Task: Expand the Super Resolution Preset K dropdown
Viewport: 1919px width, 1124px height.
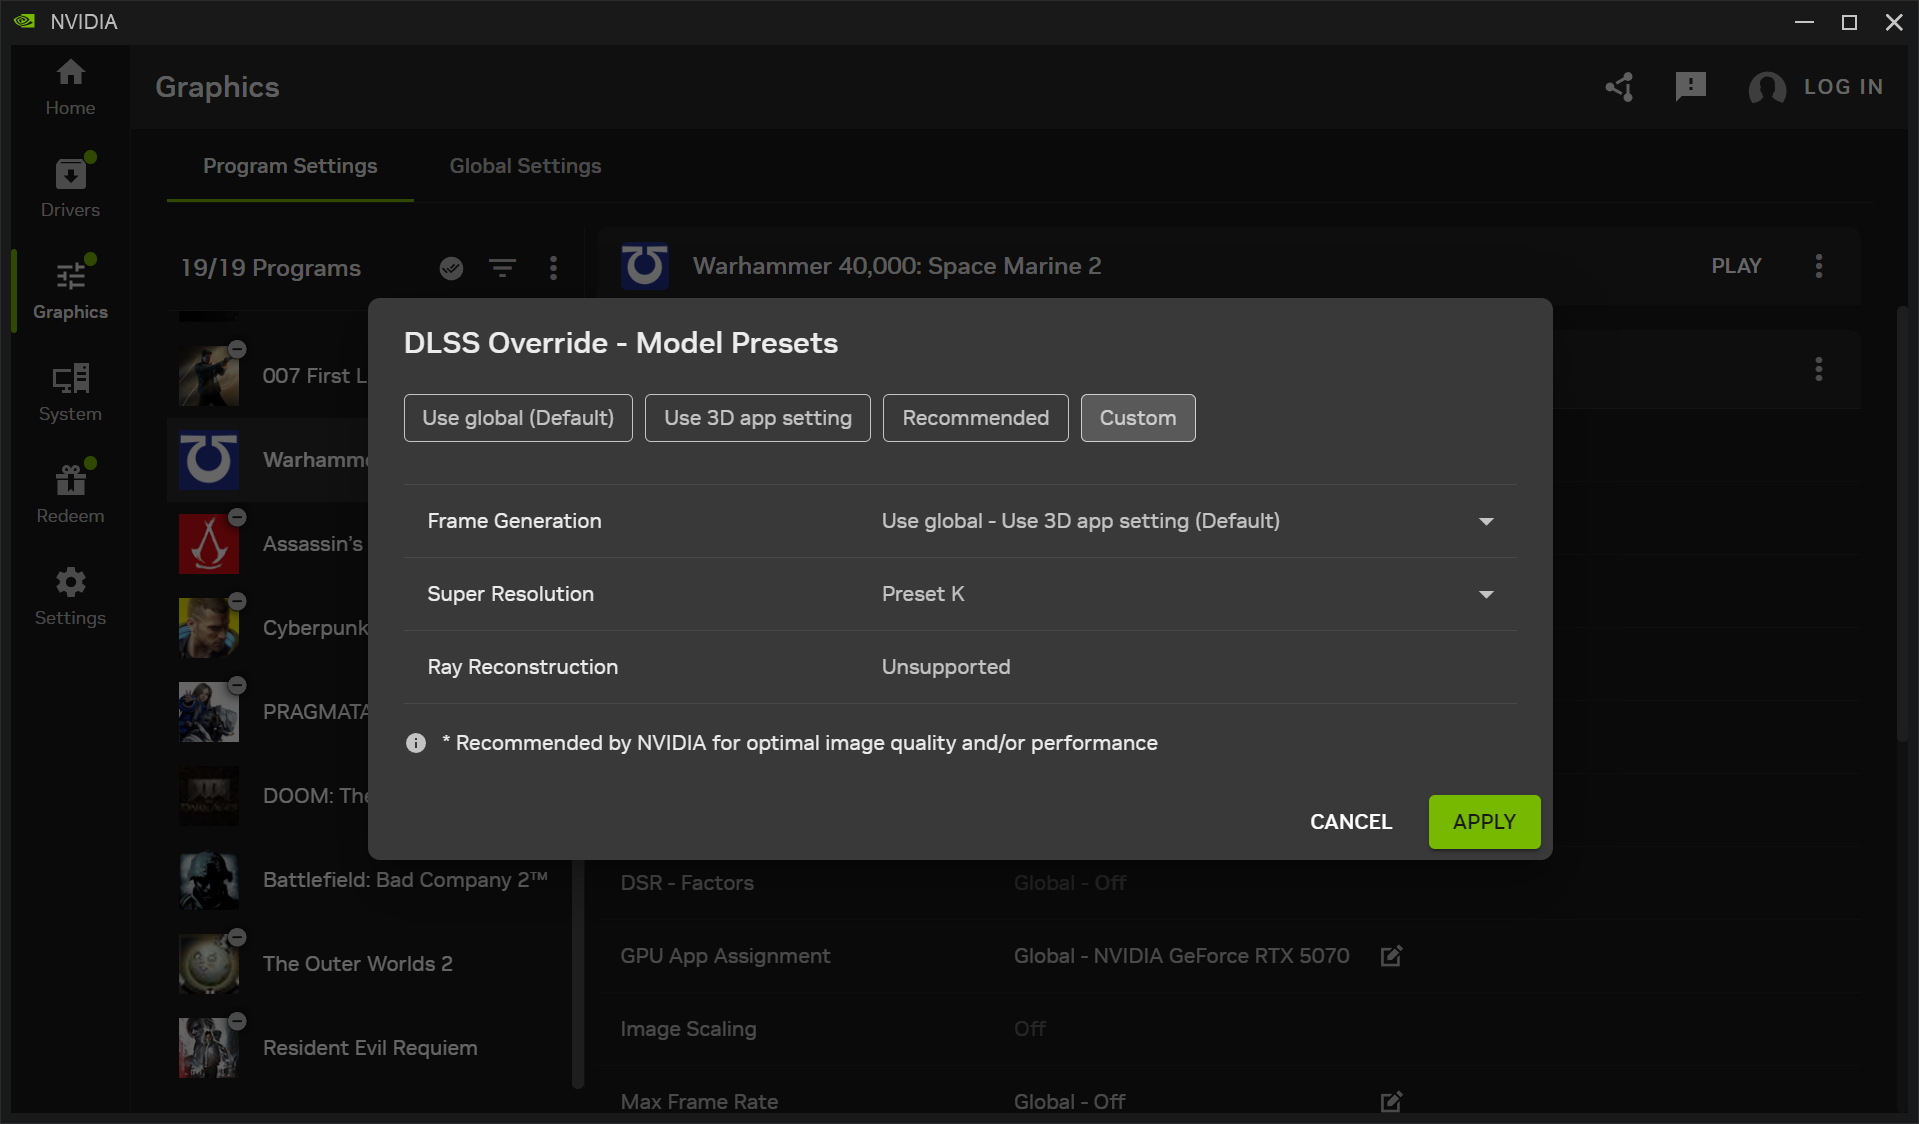Action: pyautogui.click(x=1486, y=594)
